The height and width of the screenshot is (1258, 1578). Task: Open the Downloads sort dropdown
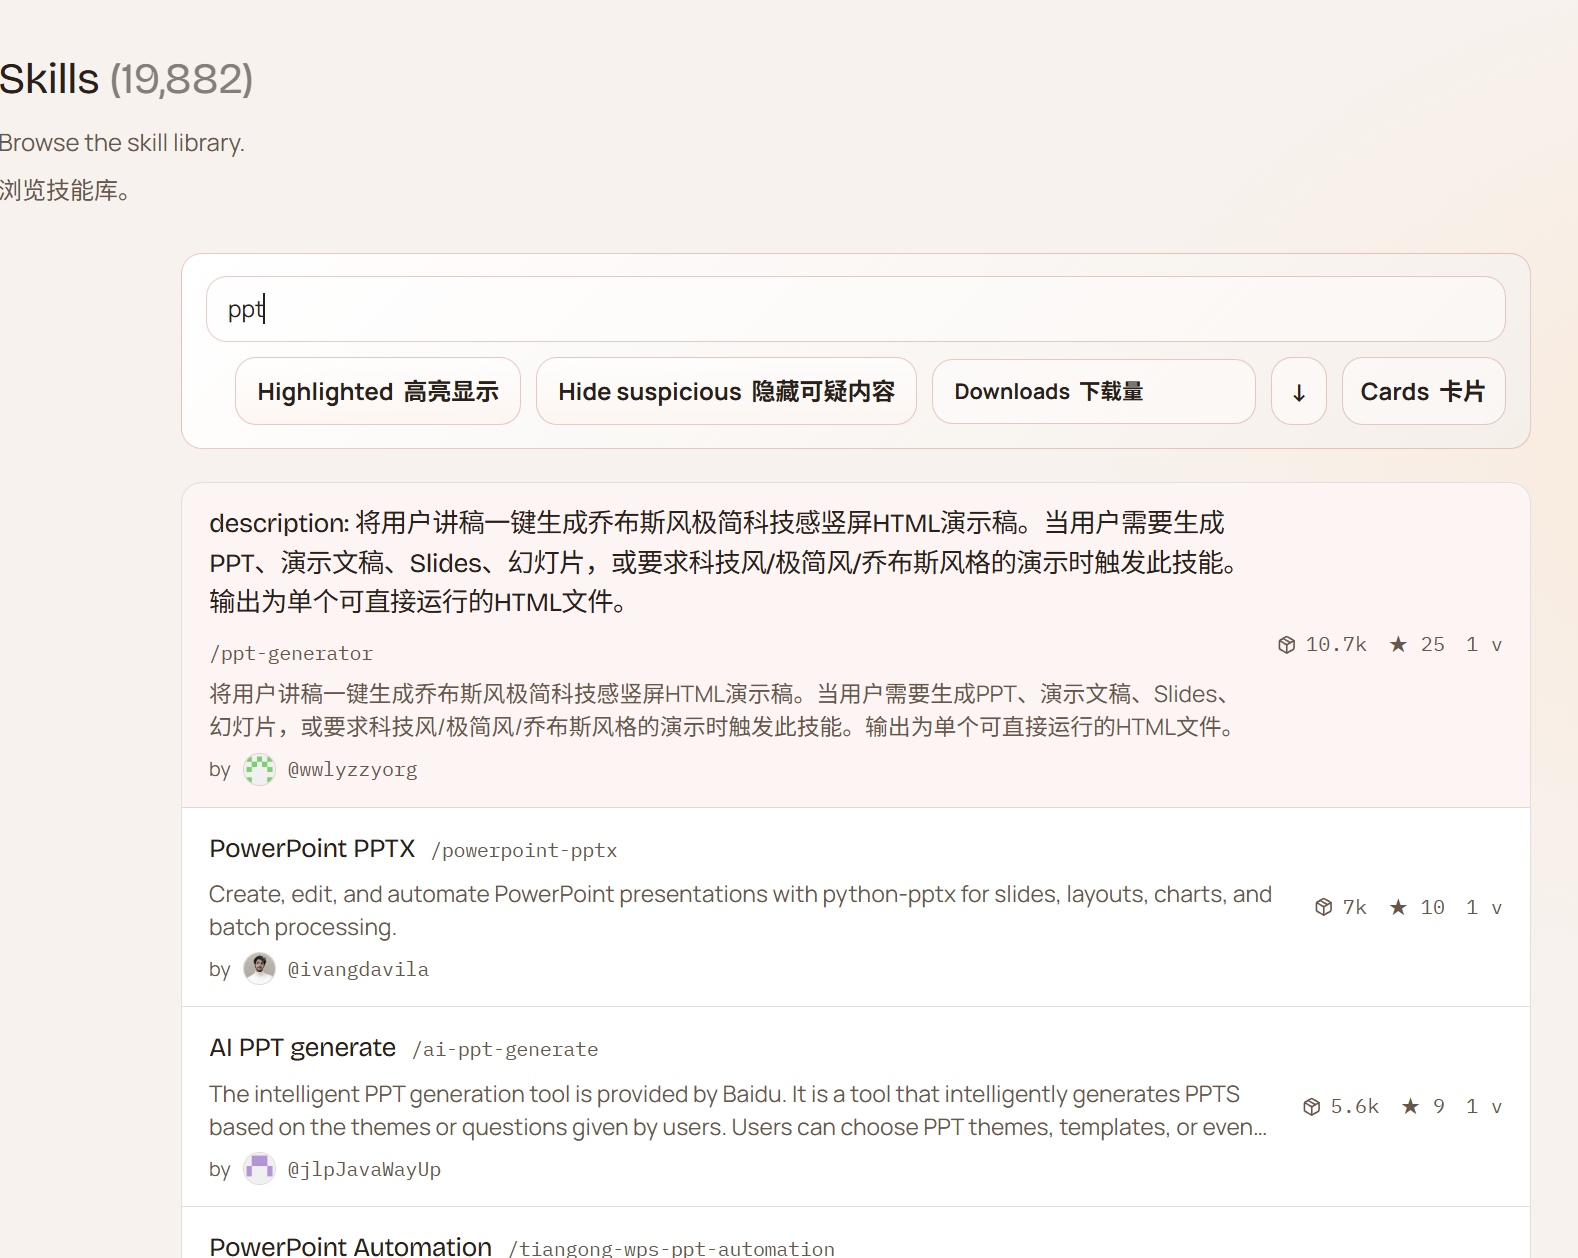click(x=1093, y=392)
